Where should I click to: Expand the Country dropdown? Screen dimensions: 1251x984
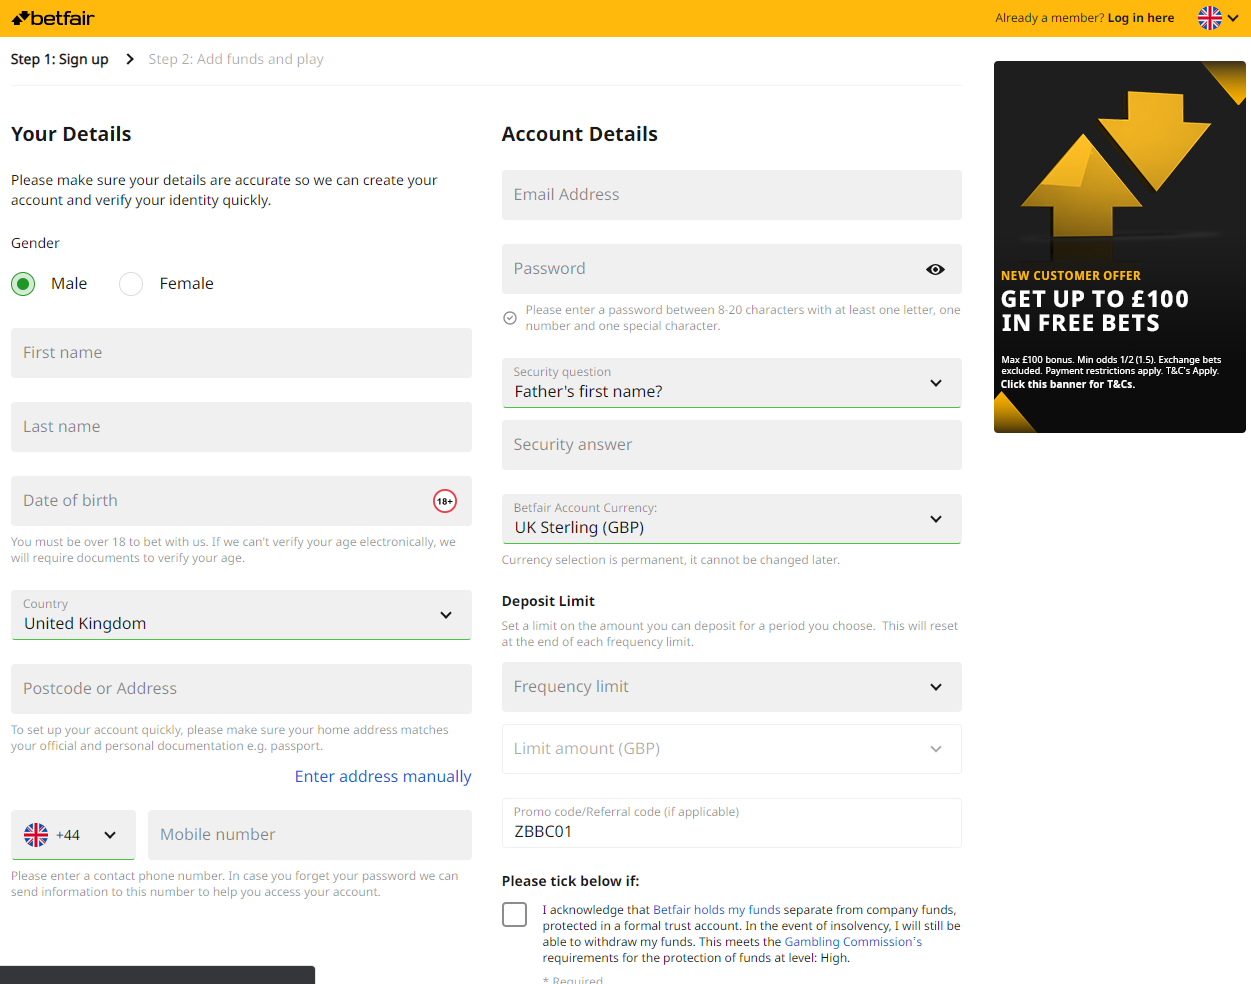tap(241, 615)
